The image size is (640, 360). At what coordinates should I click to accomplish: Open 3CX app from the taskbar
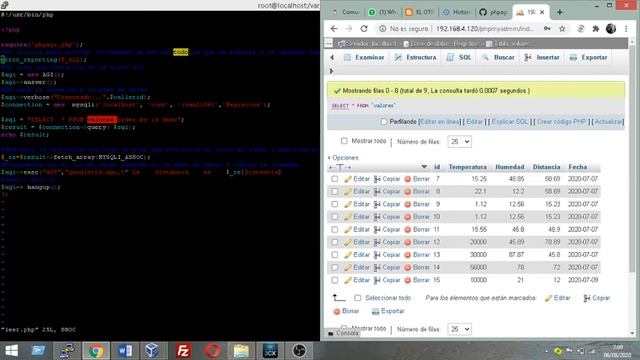pyautogui.click(x=270, y=351)
